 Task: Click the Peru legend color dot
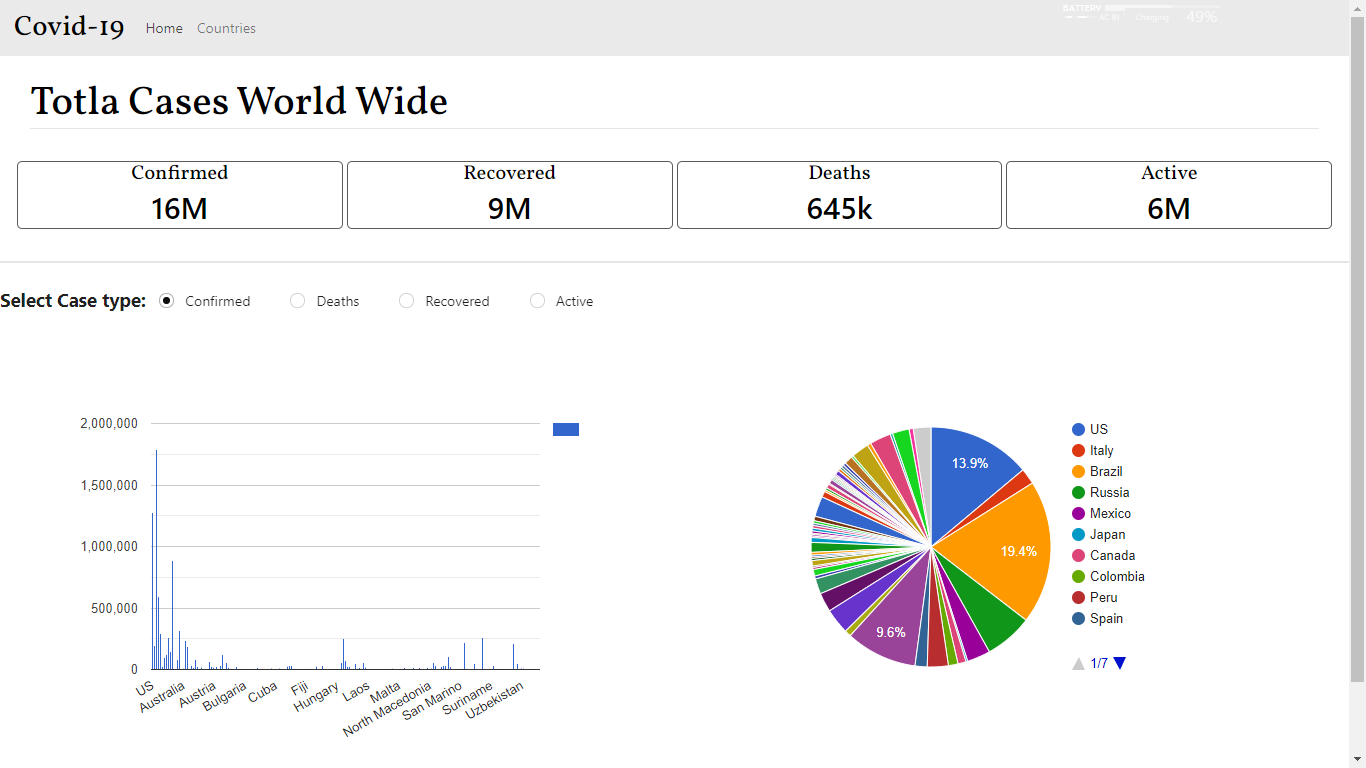(x=1078, y=597)
